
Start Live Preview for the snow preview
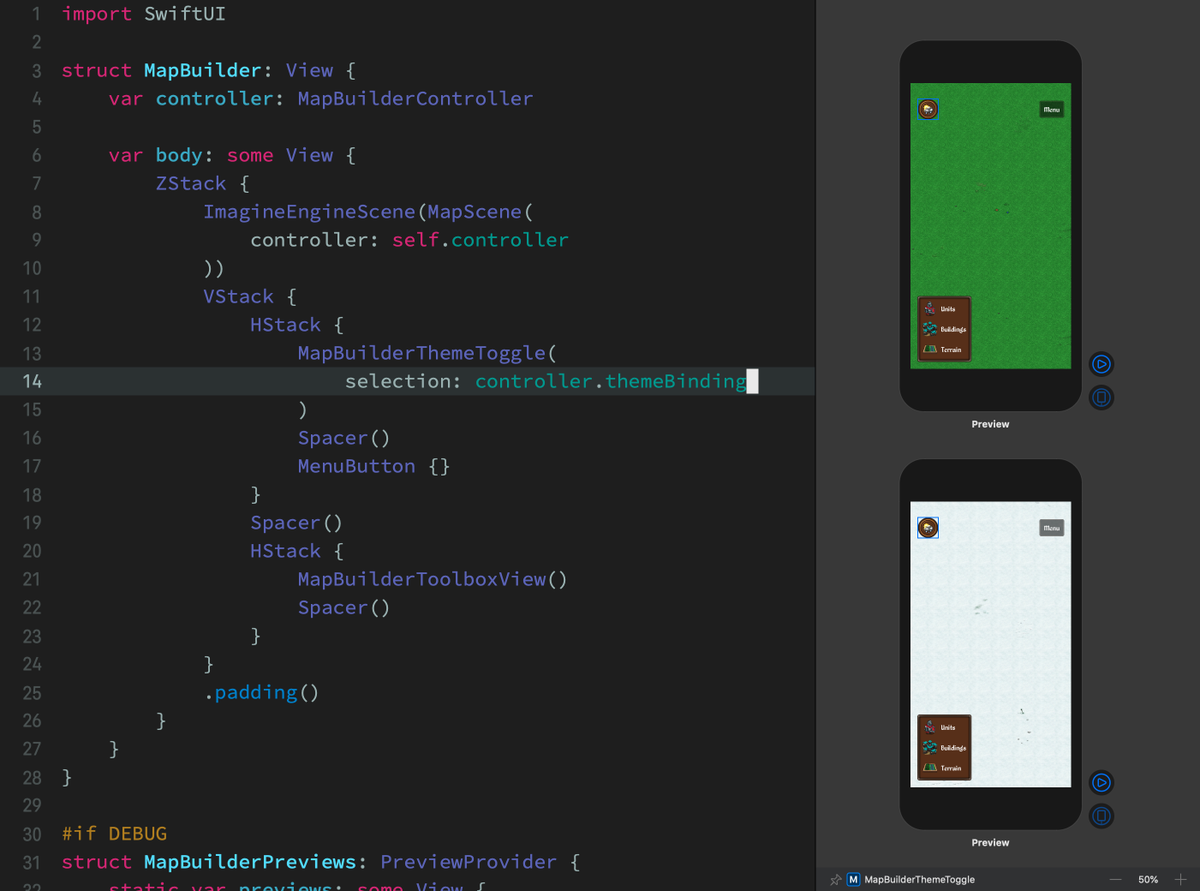1101,782
